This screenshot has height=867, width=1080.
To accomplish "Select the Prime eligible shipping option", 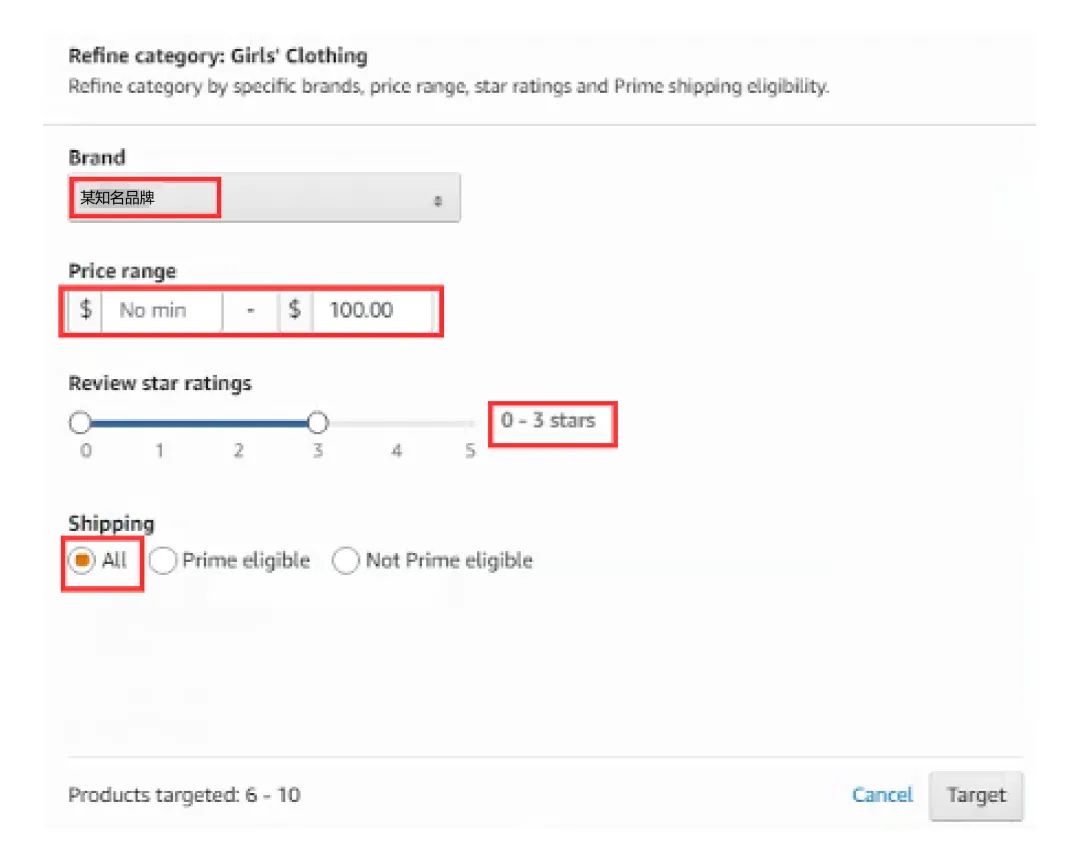I will point(162,561).
